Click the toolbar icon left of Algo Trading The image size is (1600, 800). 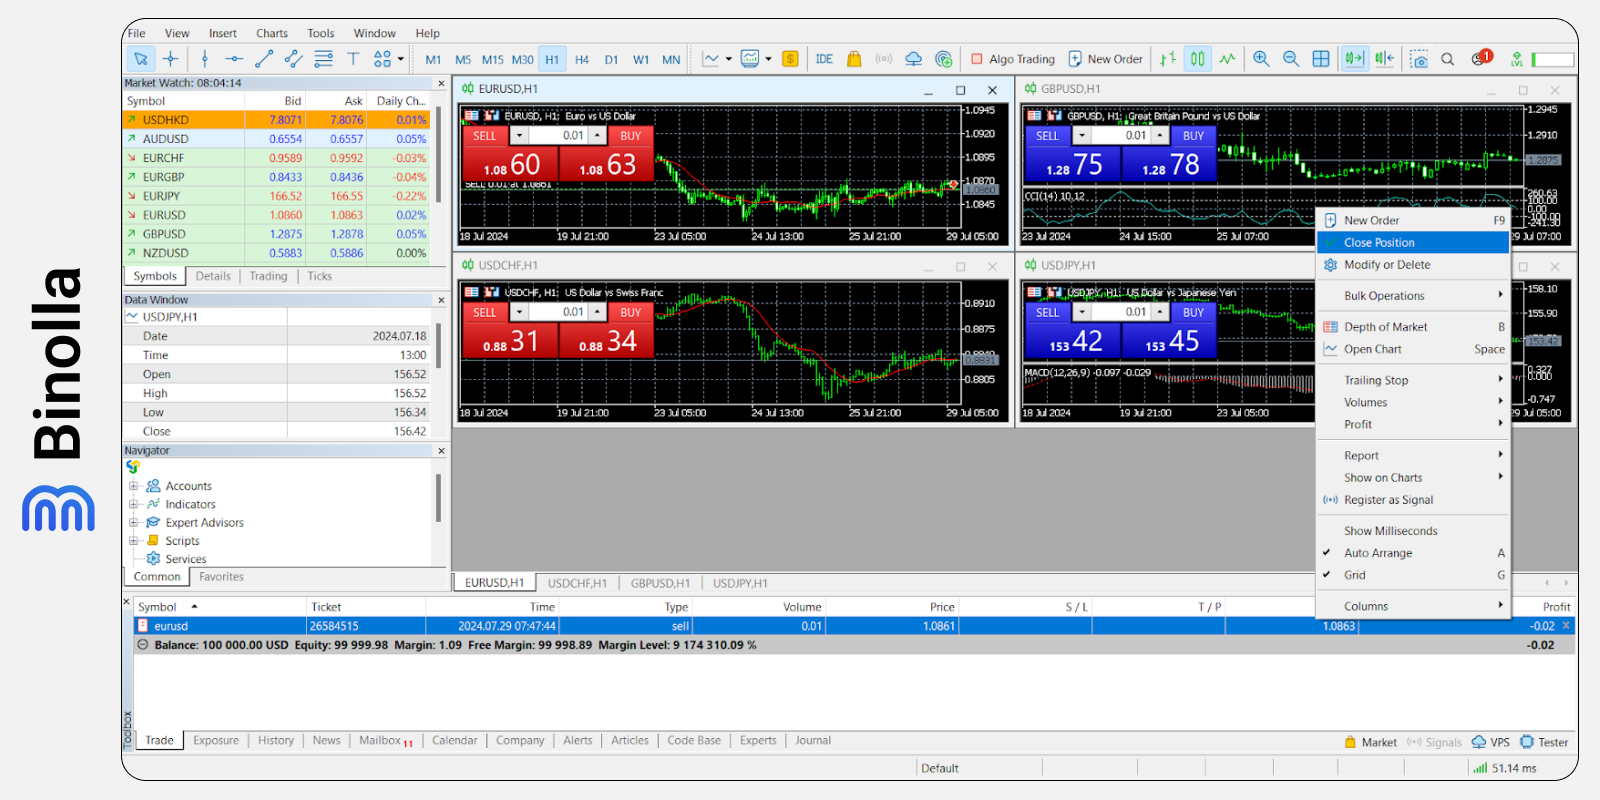[943, 59]
